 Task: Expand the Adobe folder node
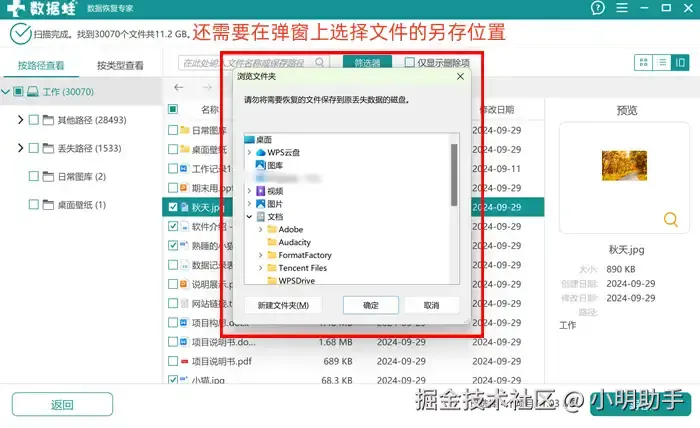pos(261,229)
